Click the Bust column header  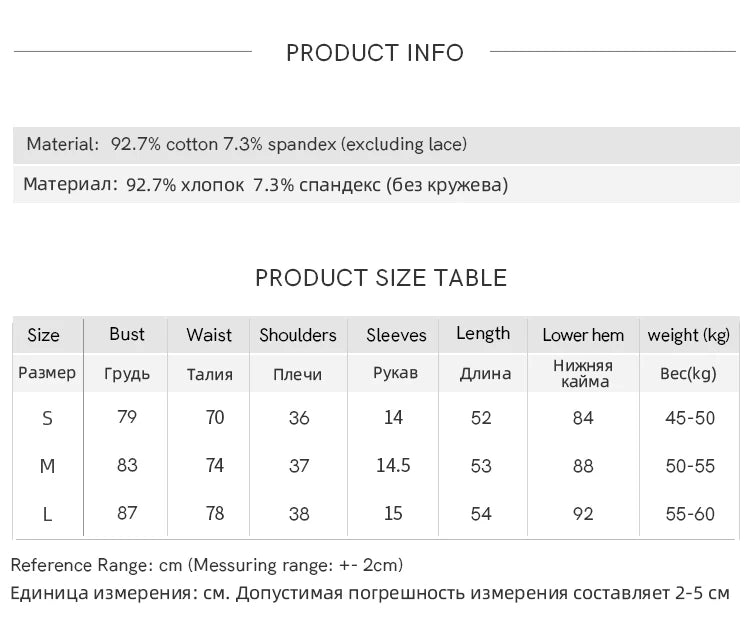(127, 334)
